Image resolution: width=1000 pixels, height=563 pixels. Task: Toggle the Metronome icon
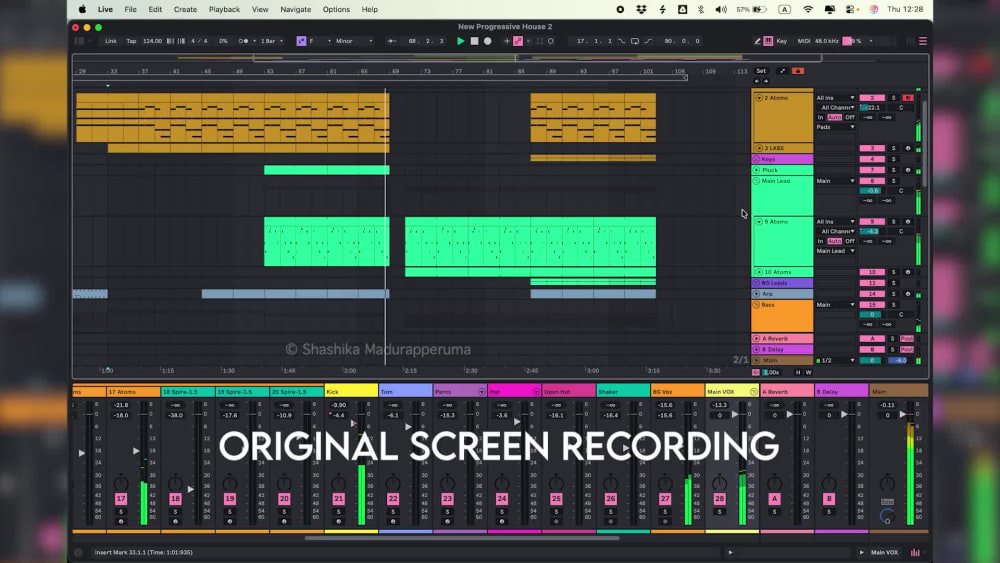244,41
